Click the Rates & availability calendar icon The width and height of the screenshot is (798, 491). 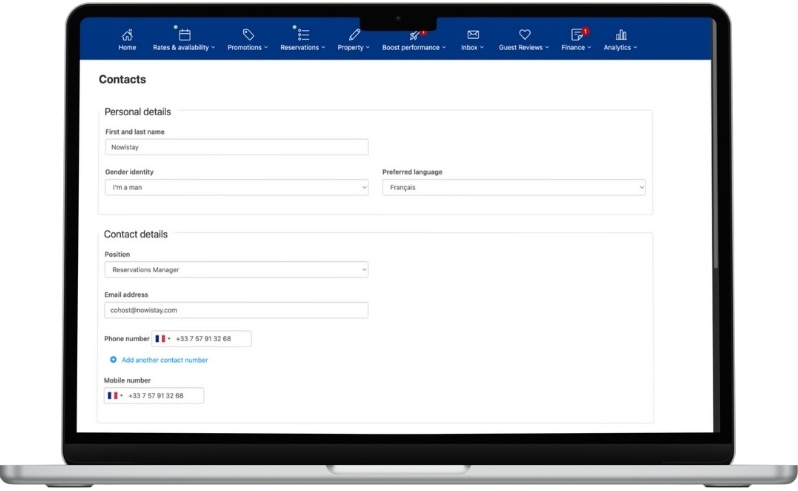pos(185,35)
